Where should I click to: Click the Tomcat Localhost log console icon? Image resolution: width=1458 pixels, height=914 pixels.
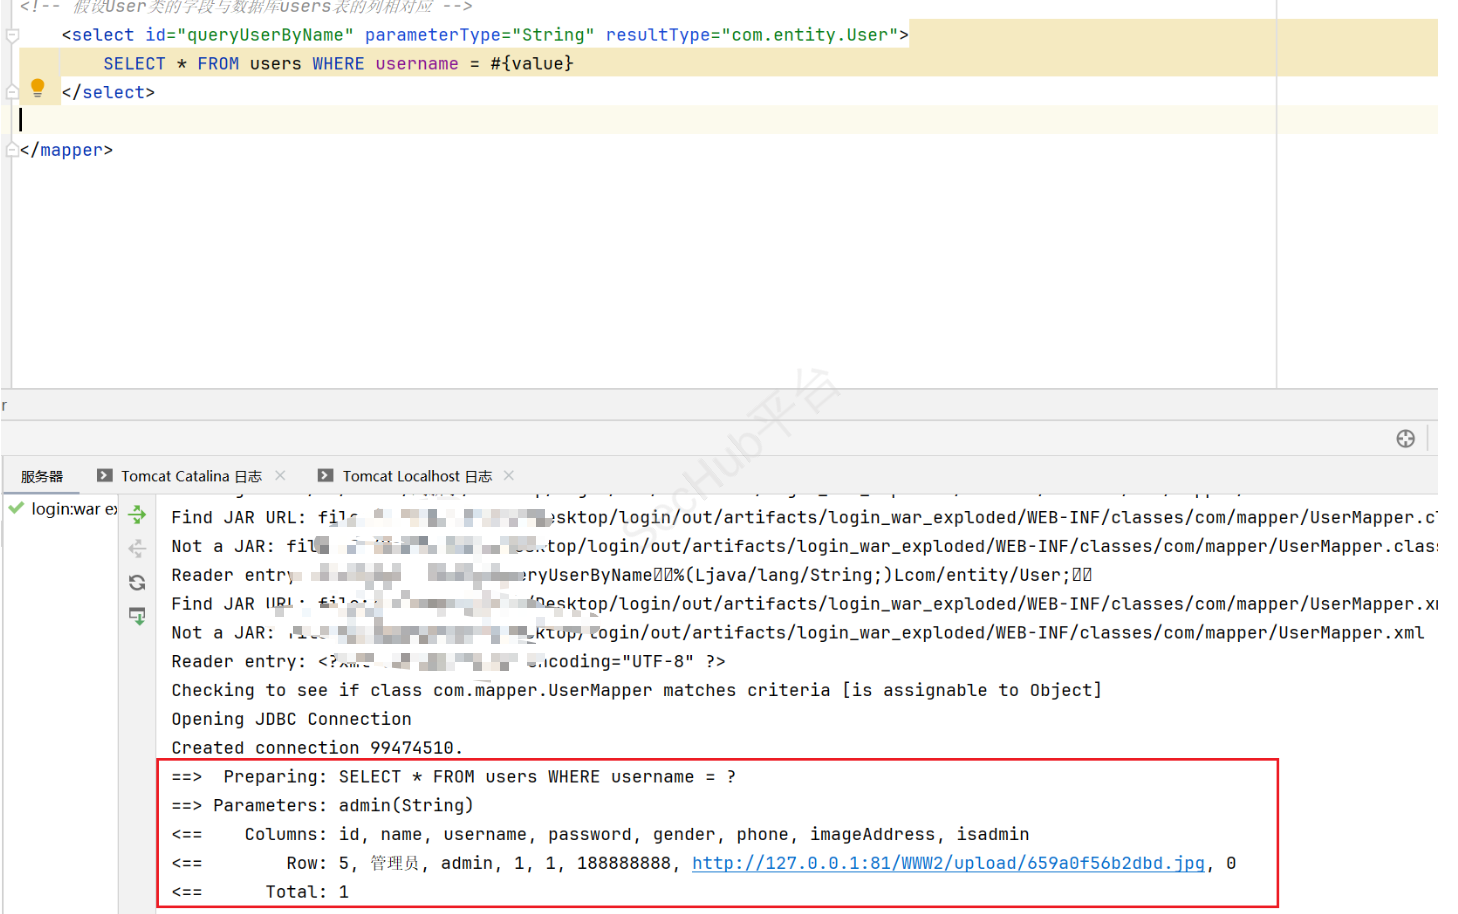(x=325, y=476)
